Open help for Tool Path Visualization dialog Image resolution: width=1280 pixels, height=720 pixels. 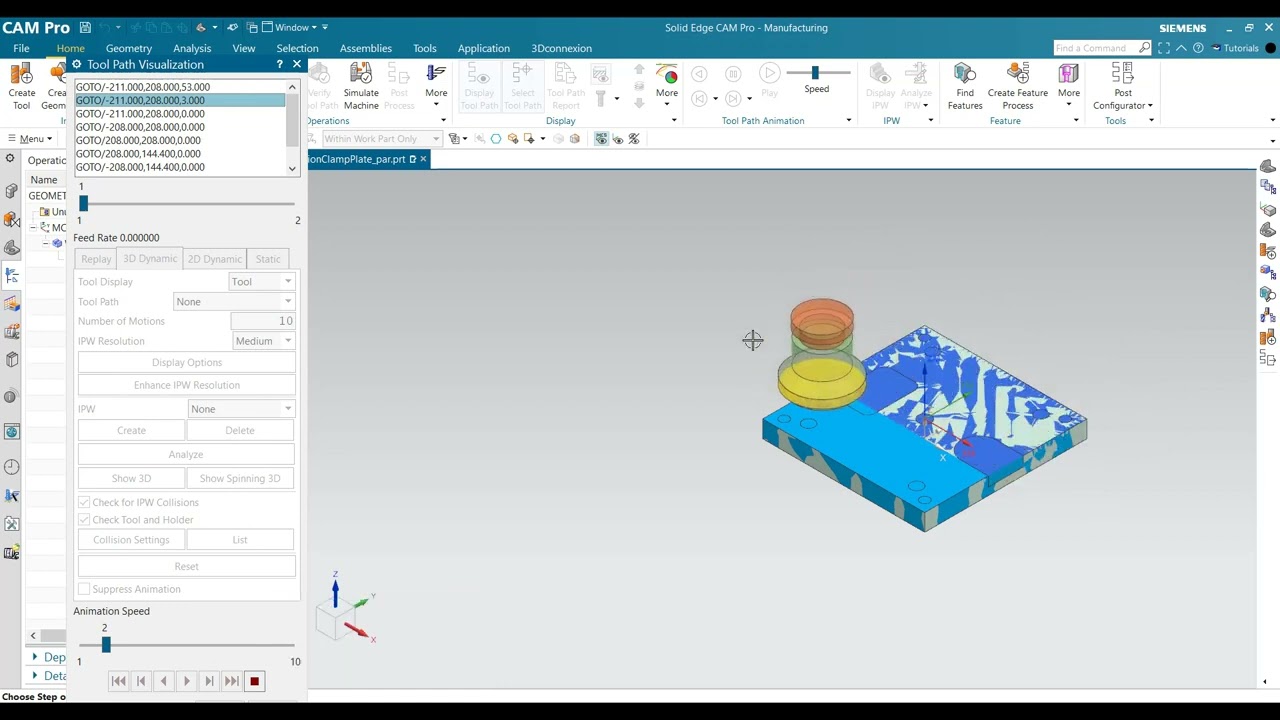point(279,64)
